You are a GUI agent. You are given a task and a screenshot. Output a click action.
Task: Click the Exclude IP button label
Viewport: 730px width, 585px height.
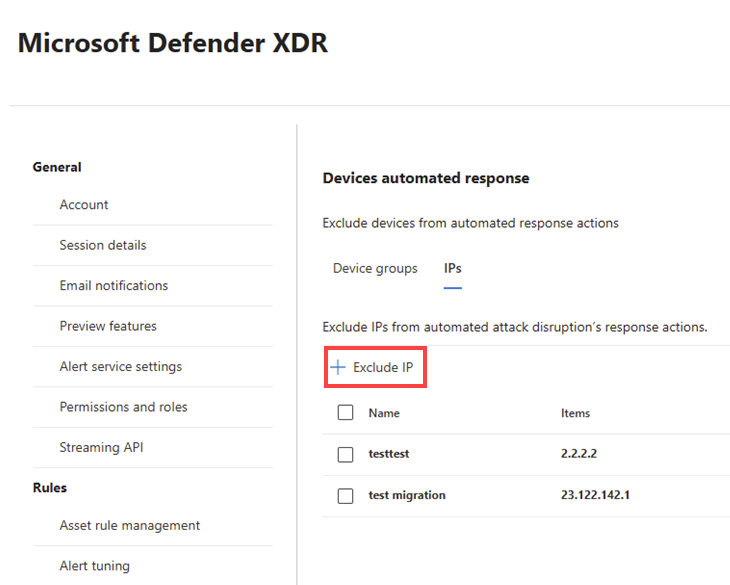(383, 368)
